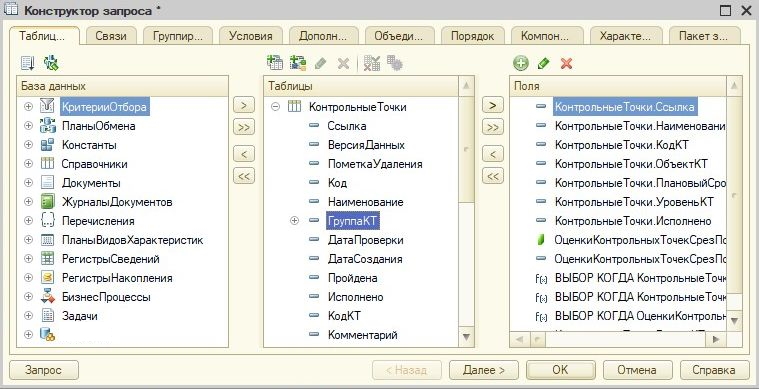
Task: Click the add table icon above Таблицы
Action: 275,63
